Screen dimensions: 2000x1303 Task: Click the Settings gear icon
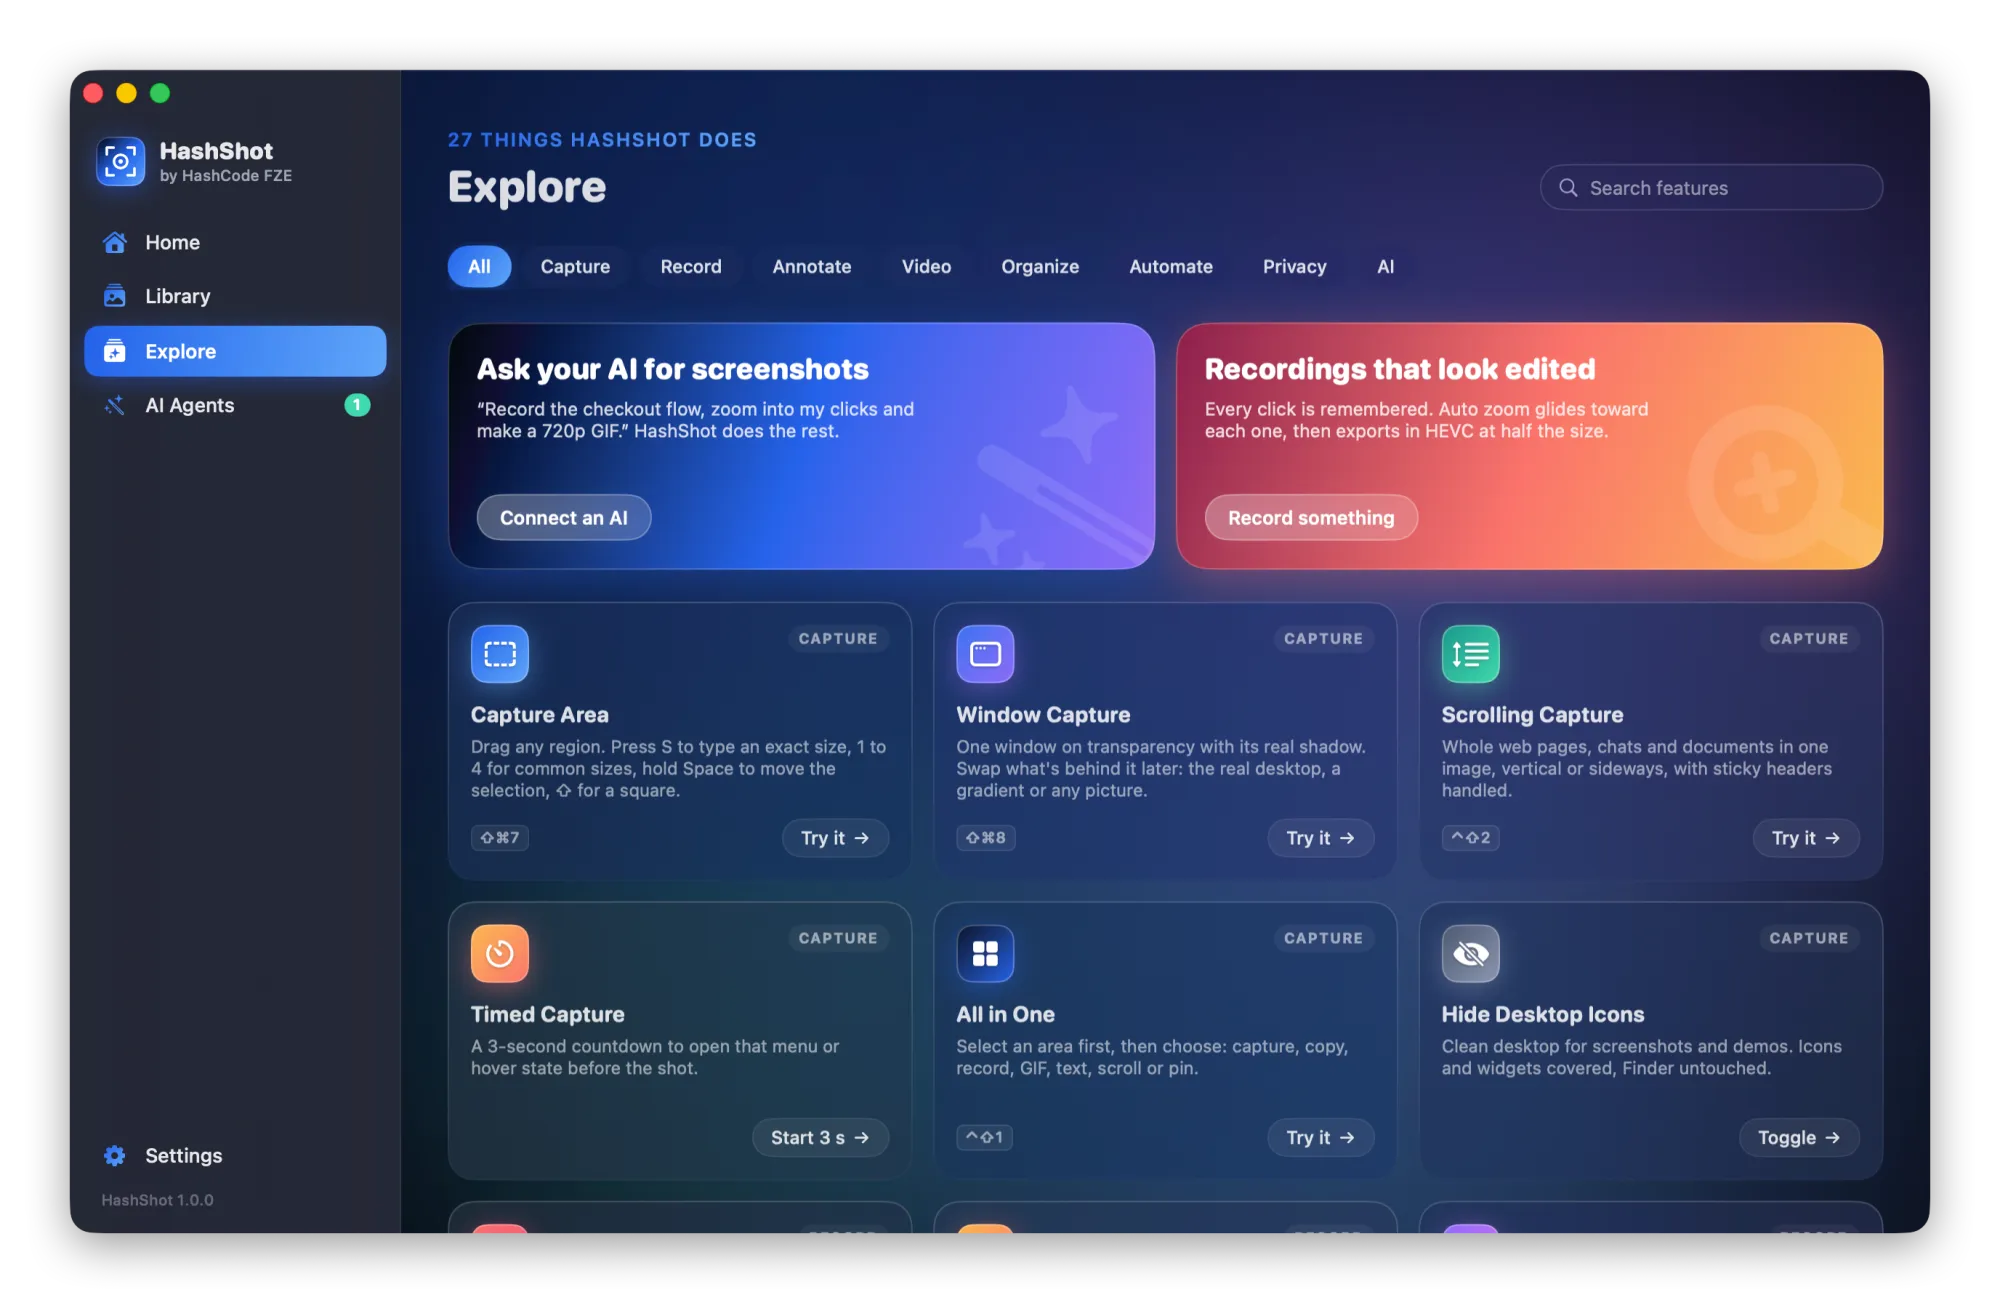click(x=115, y=1155)
